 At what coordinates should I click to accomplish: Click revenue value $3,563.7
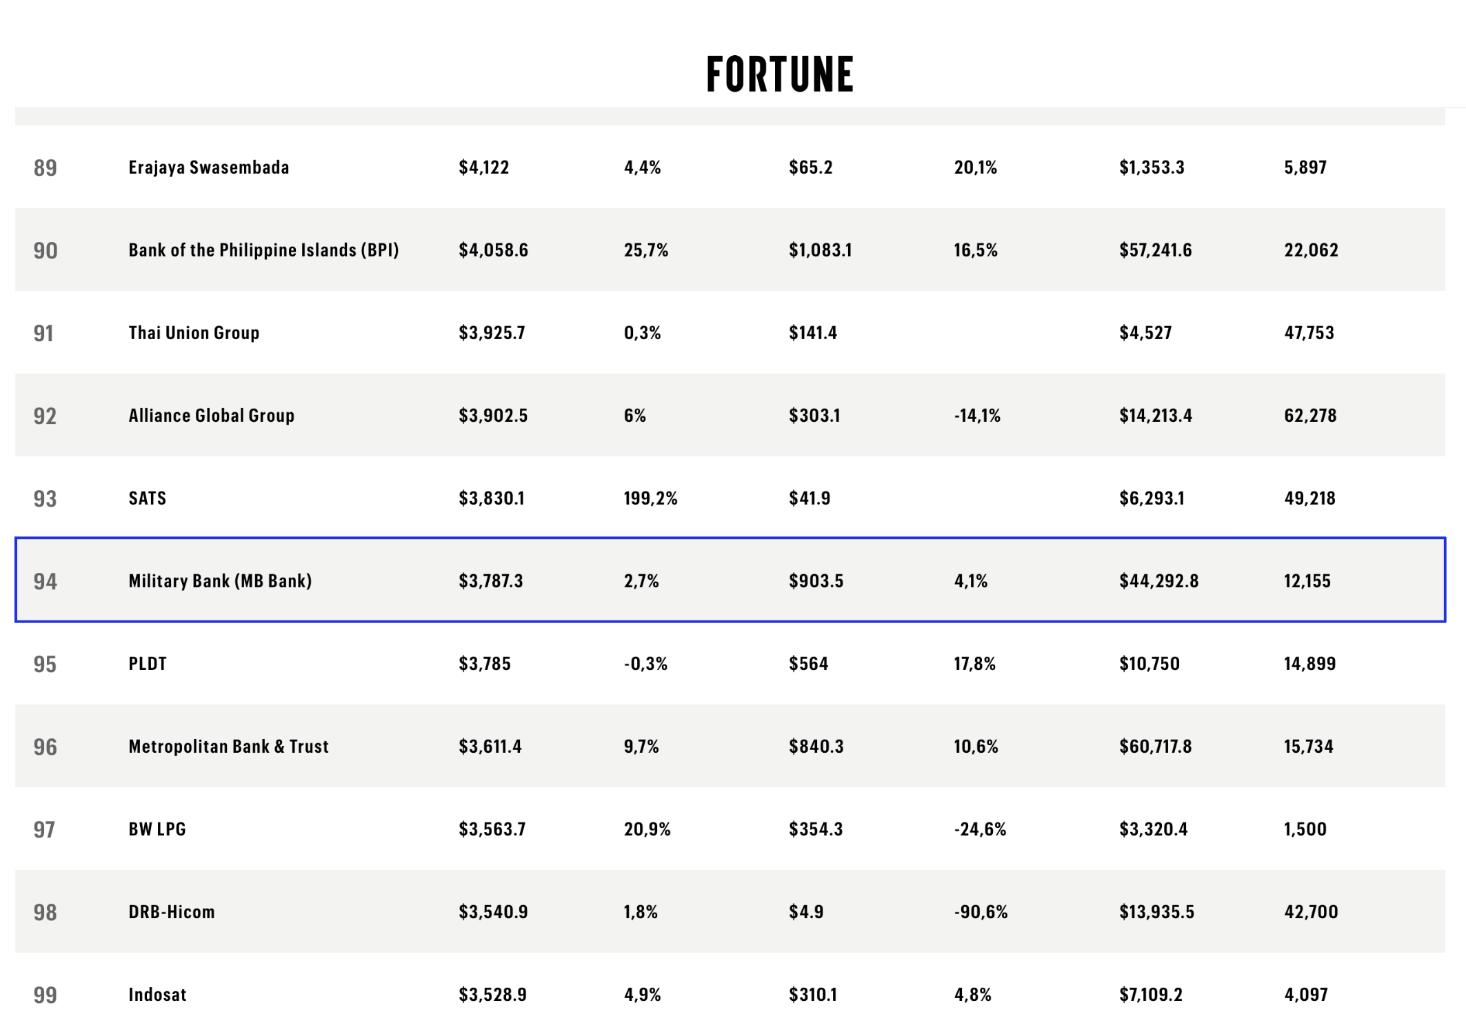click(x=492, y=829)
